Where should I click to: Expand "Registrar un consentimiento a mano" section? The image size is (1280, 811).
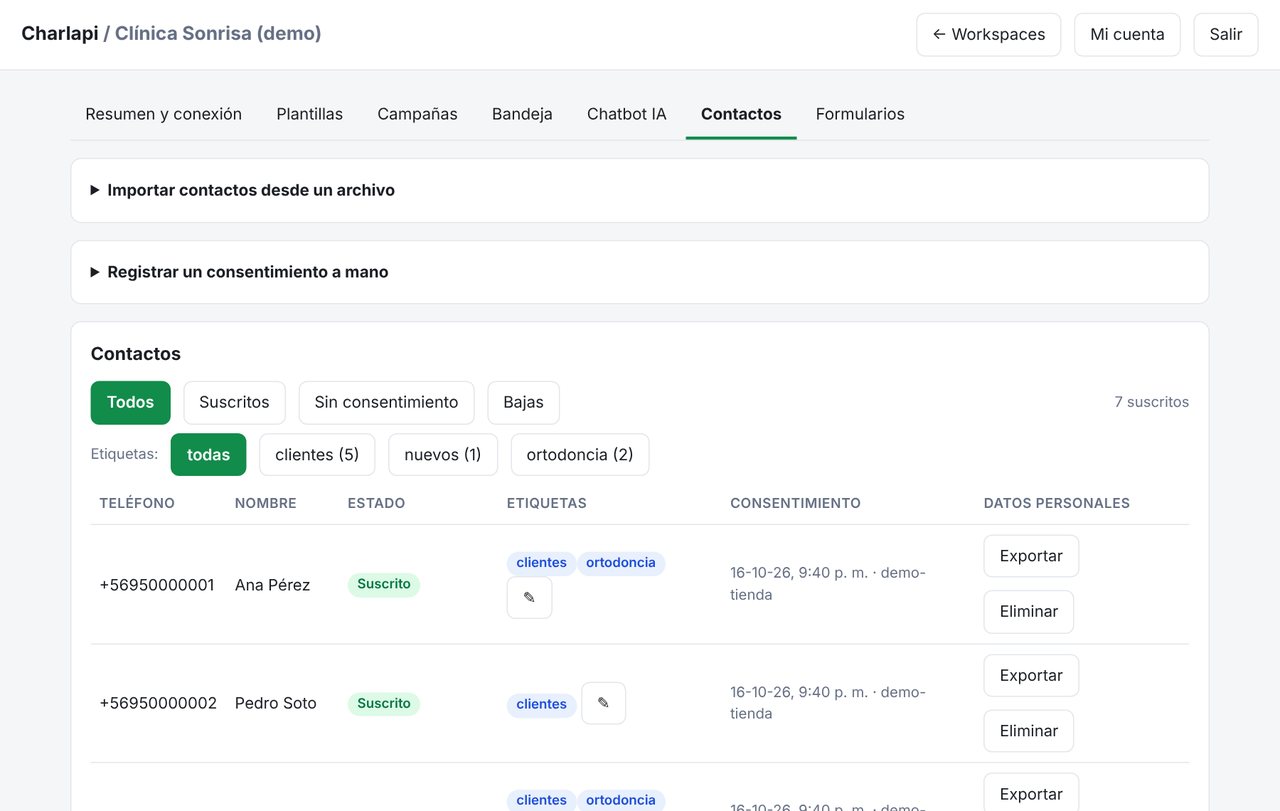pos(640,272)
